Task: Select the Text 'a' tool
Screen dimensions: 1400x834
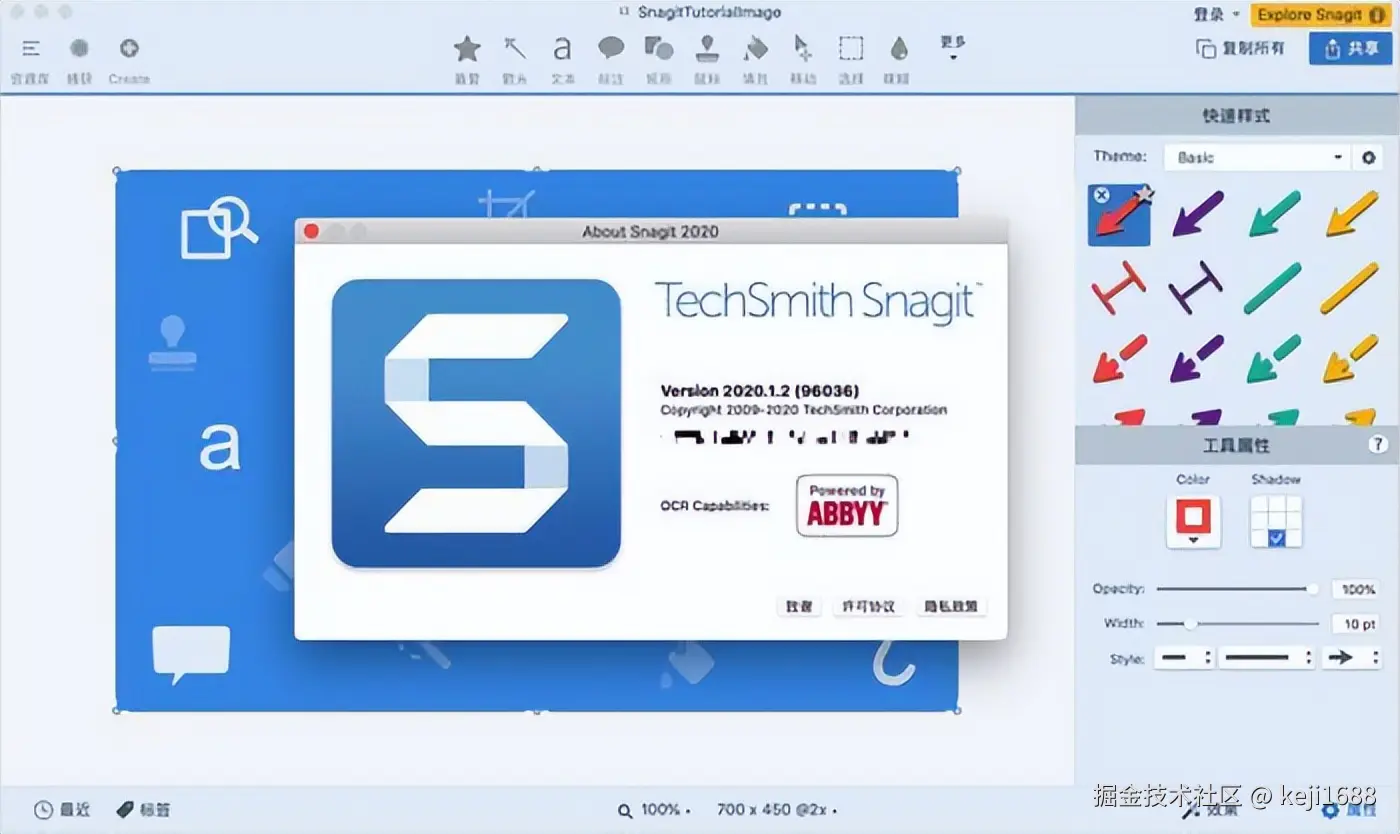Action: pos(563,48)
